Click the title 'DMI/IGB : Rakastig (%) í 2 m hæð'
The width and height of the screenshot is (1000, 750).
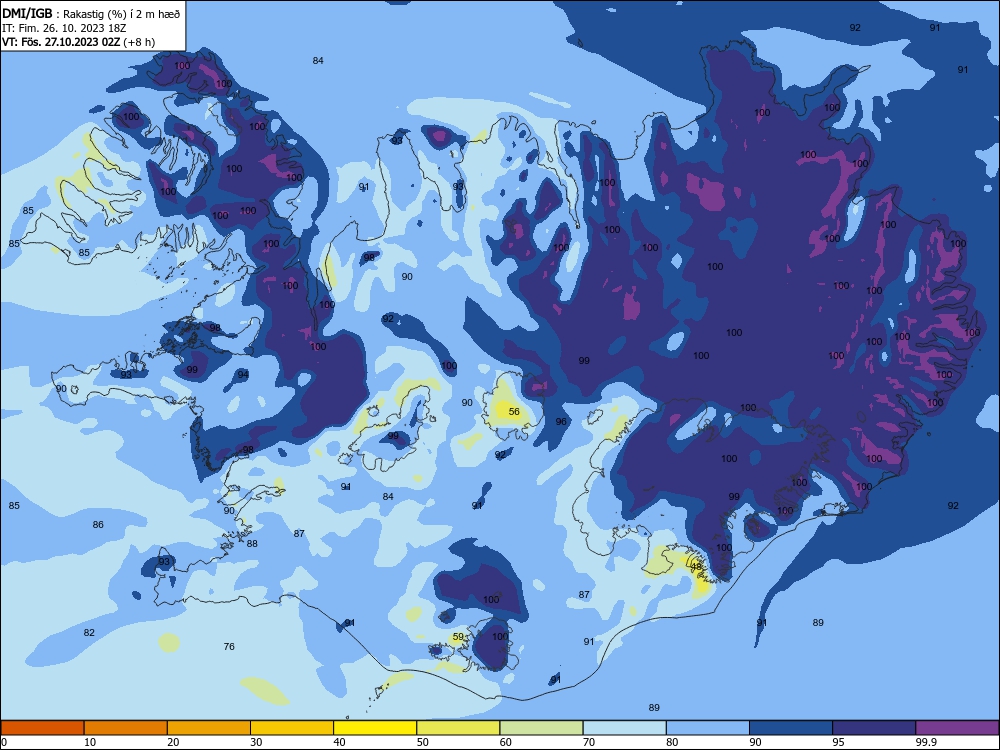click(92, 13)
